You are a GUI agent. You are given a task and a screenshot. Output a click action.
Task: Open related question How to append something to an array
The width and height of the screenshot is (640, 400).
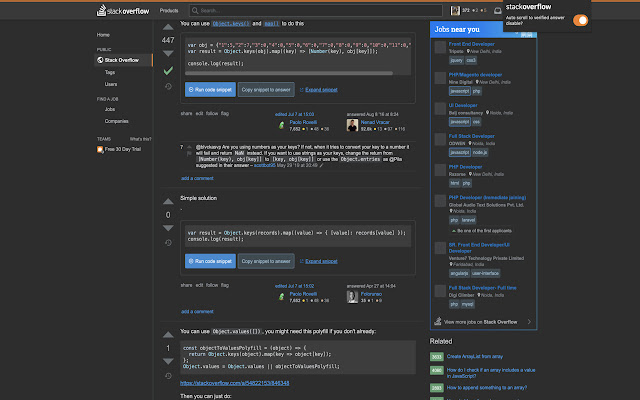tap(487, 388)
